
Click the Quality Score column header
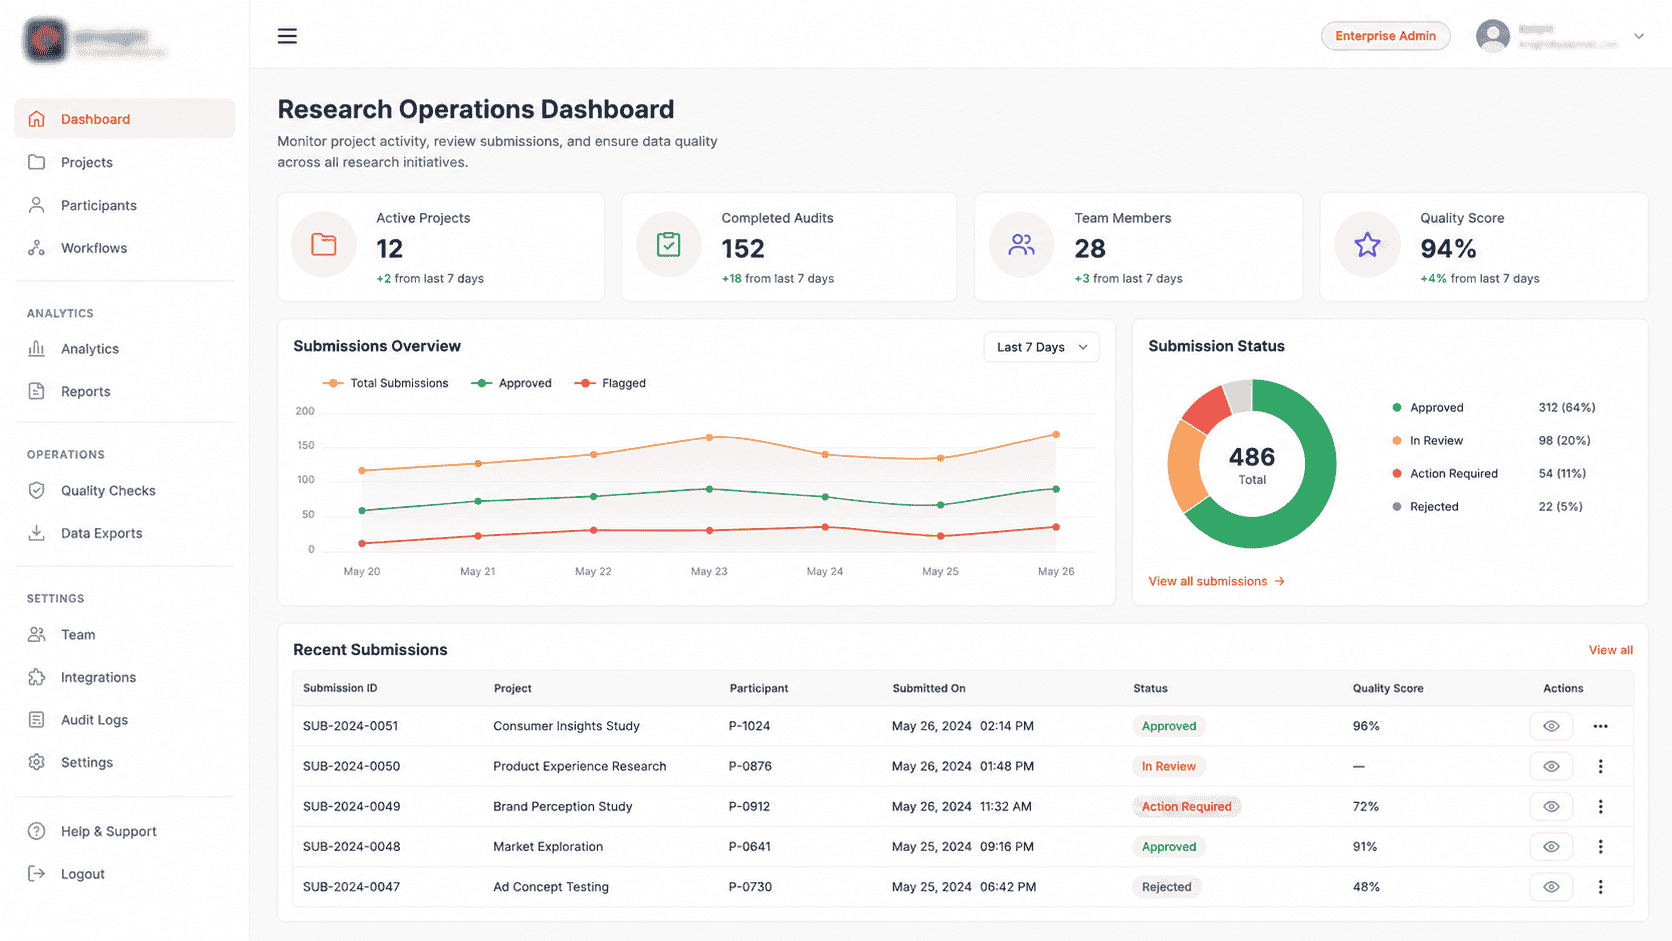[x=1387, y=688]
